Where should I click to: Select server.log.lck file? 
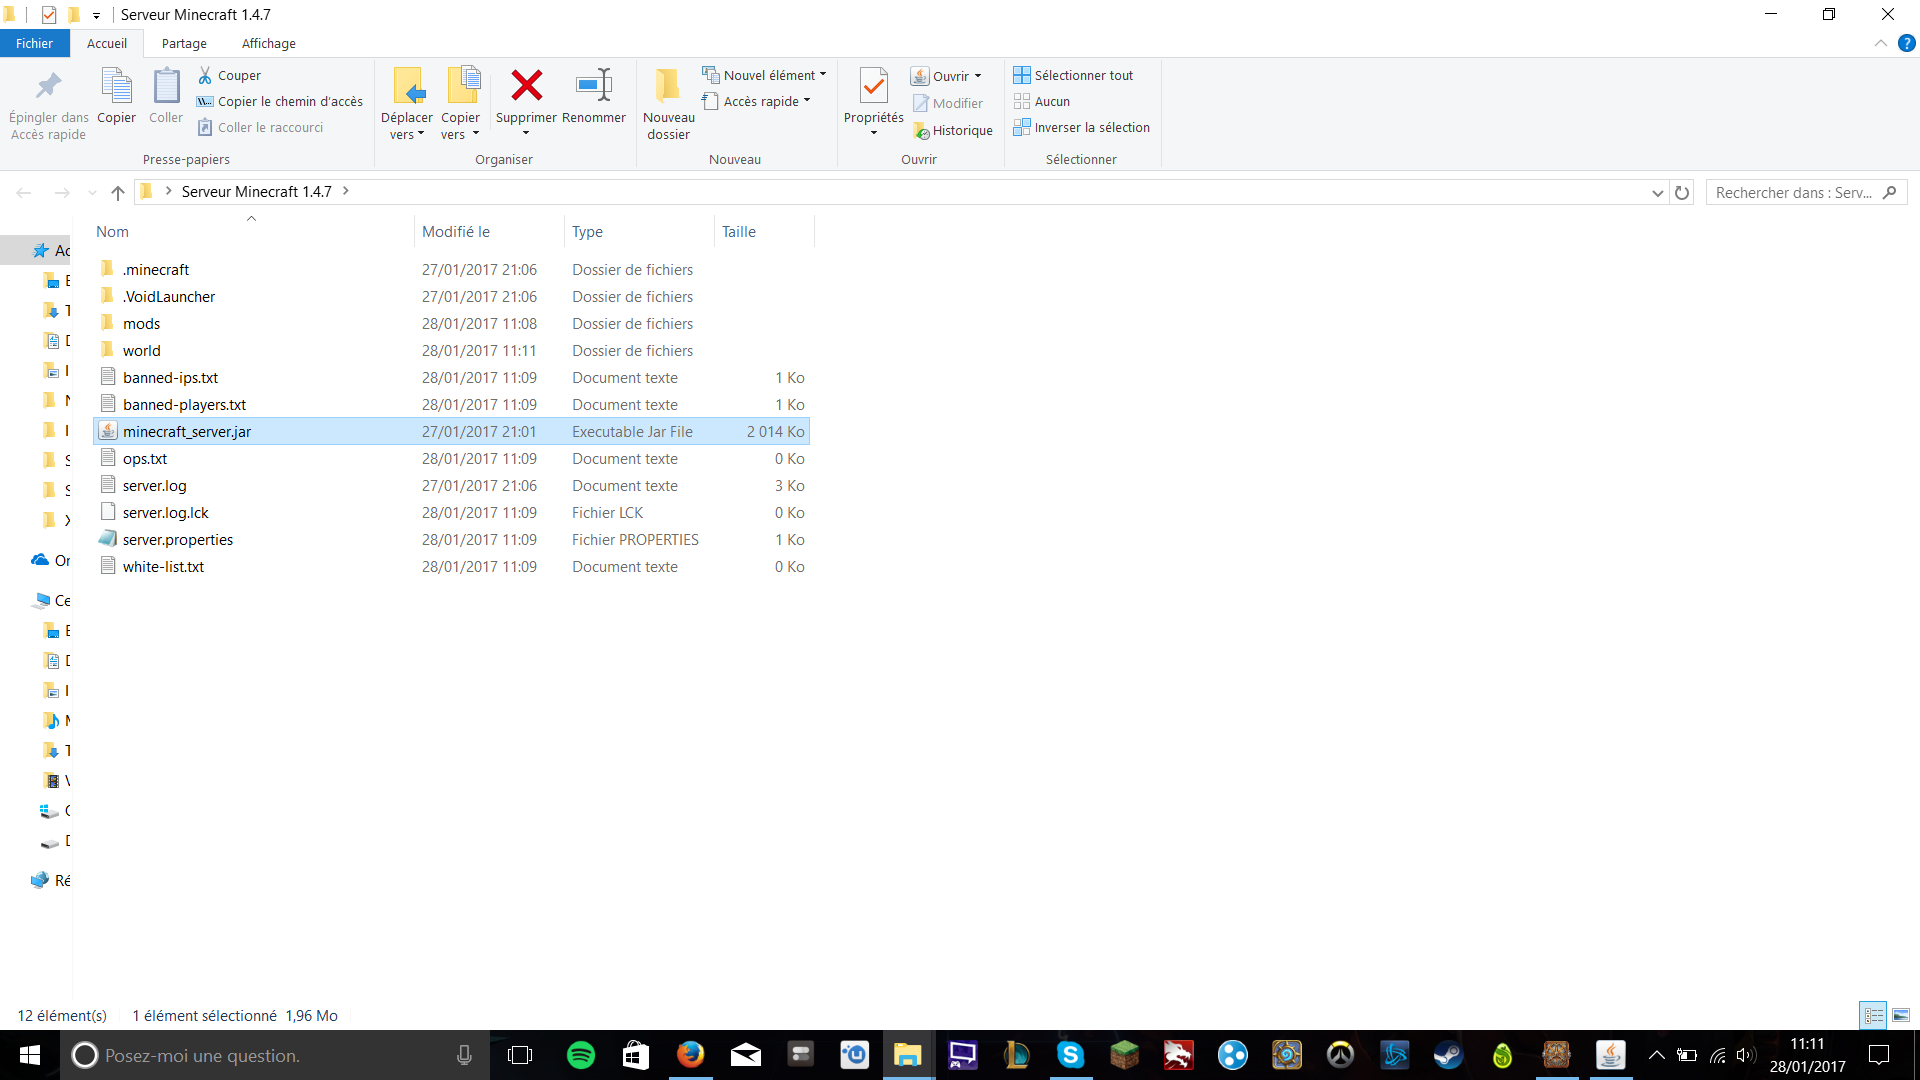pos(451,512)
